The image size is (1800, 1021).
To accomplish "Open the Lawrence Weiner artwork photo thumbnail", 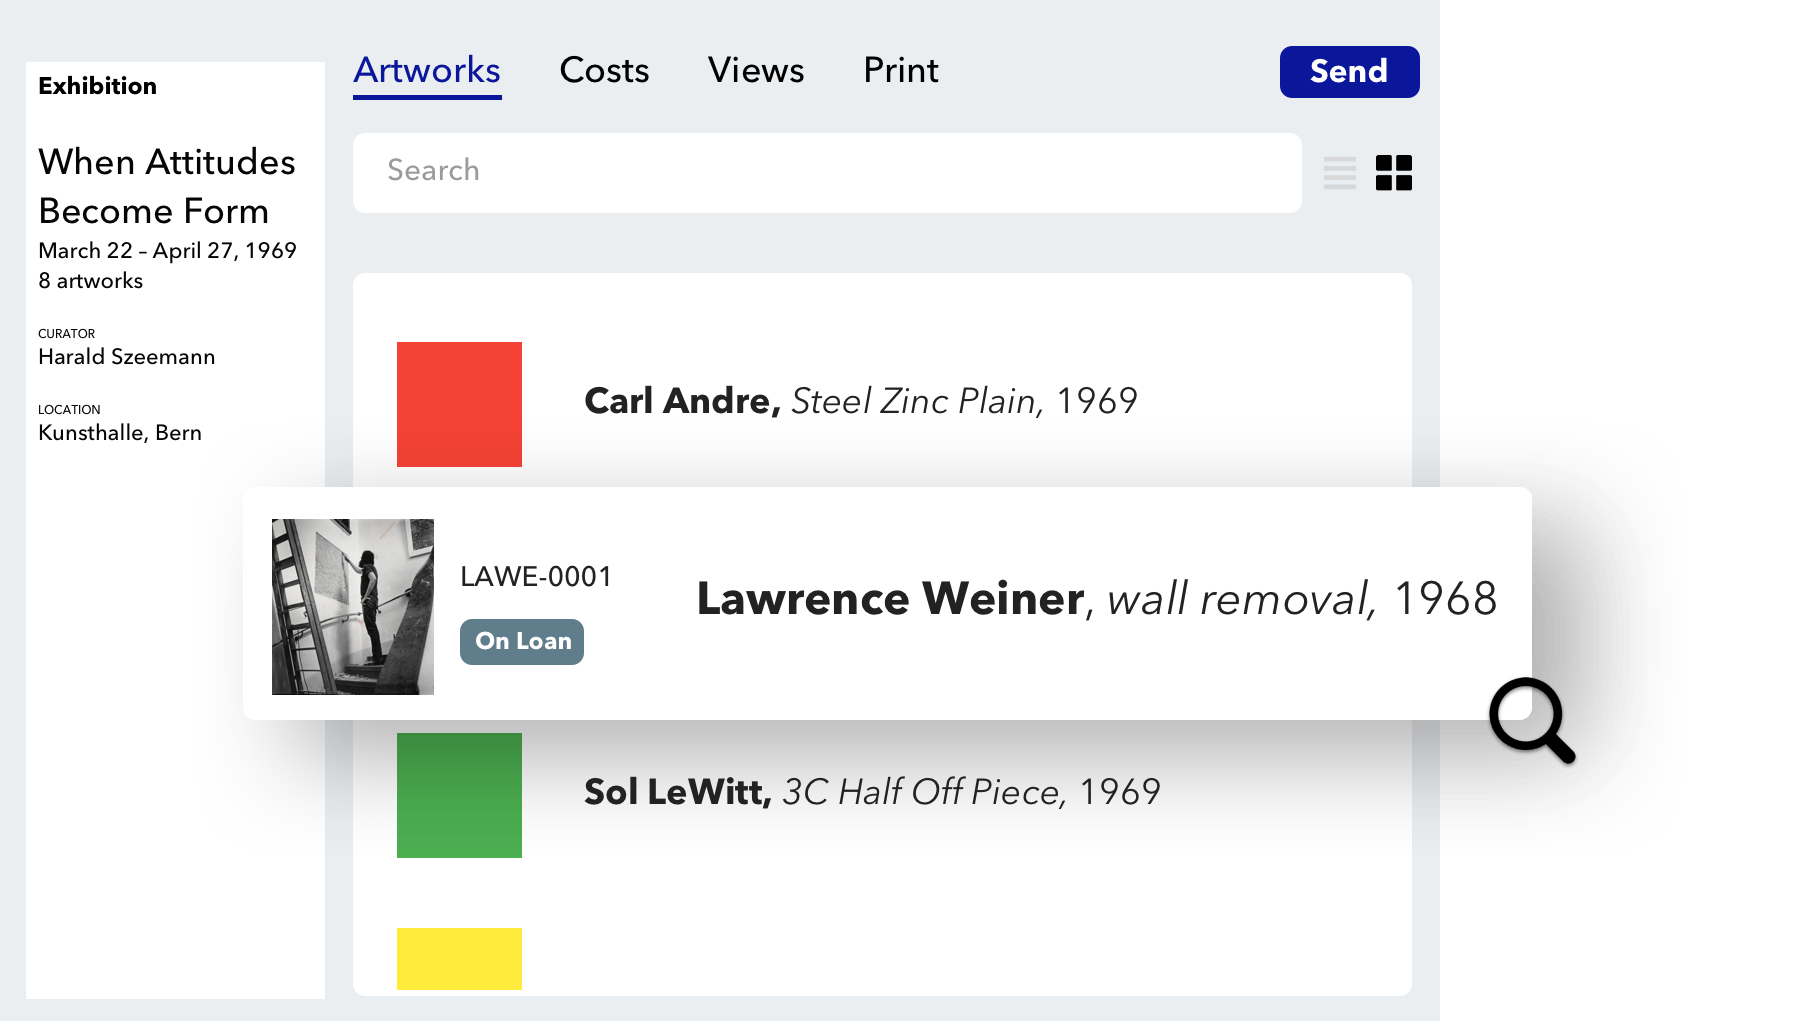I will 353,607.
